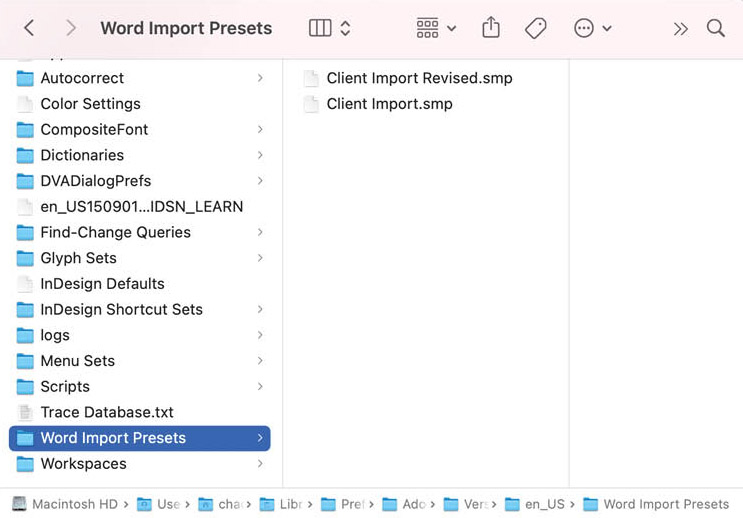Image resolution: width=743 pixels, height=518 pixels.
Task: Show more toolbar items via double chevron
Action: 680,29
